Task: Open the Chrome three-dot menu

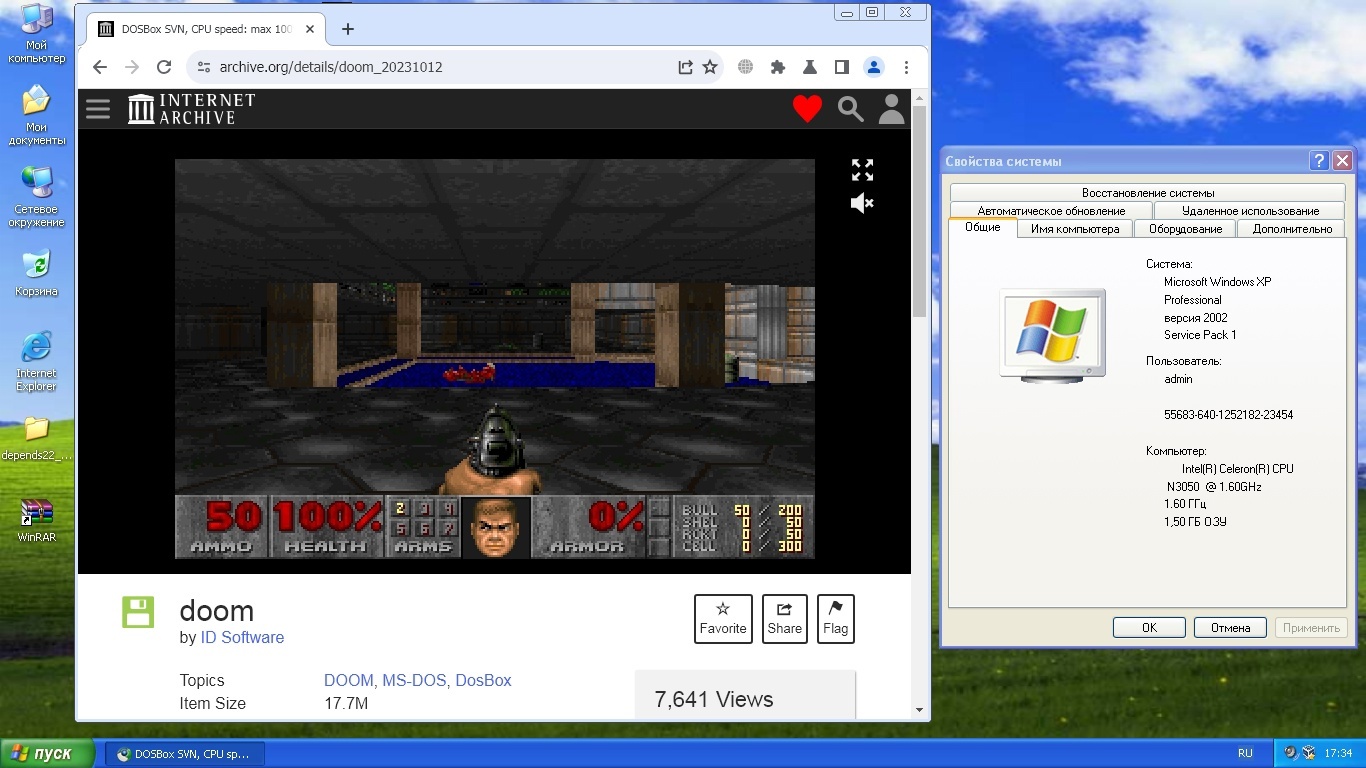Action: tap(906, 67)
